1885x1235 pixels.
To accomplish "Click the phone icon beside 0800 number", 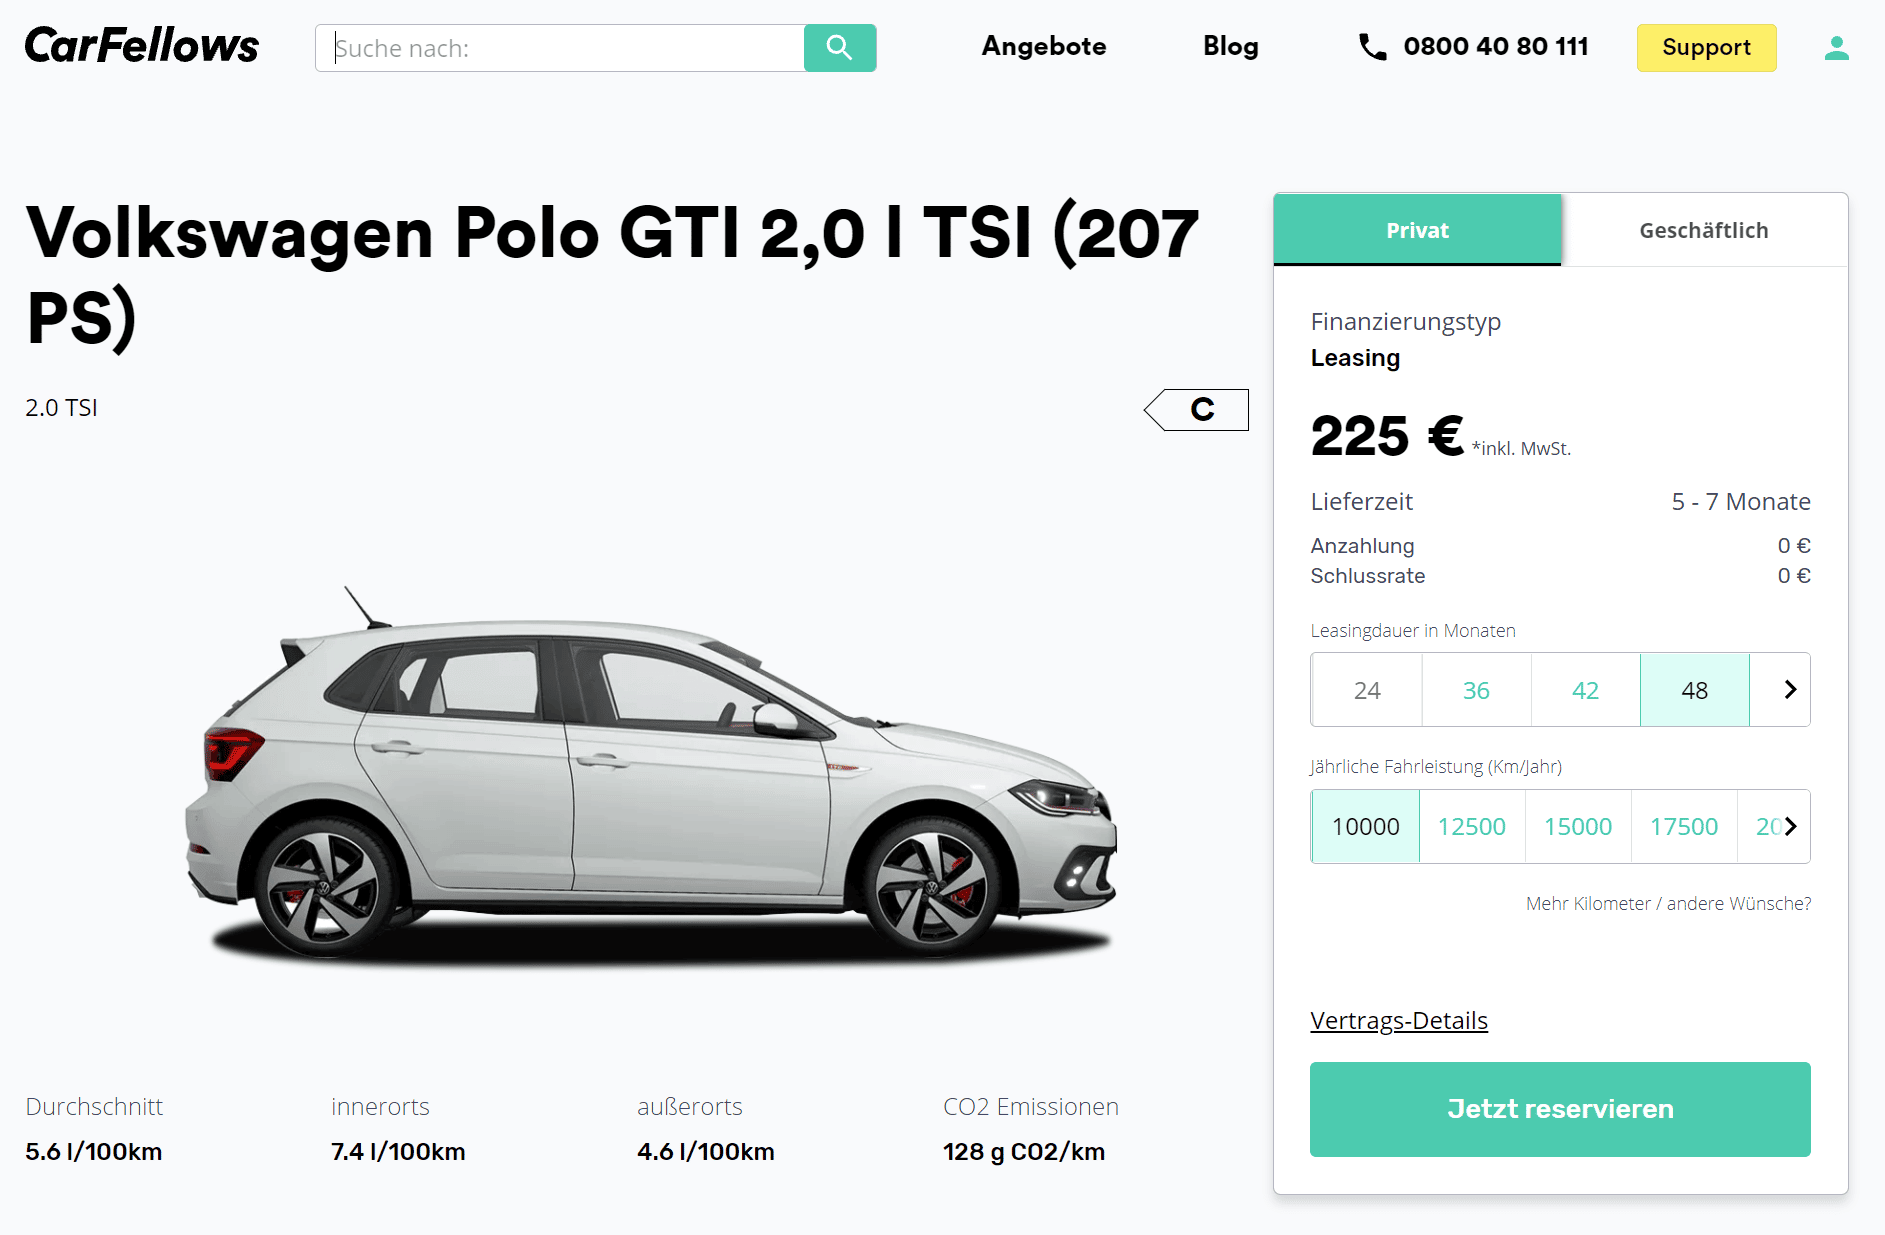I will pyautogui.click(x=1372, y=47).
